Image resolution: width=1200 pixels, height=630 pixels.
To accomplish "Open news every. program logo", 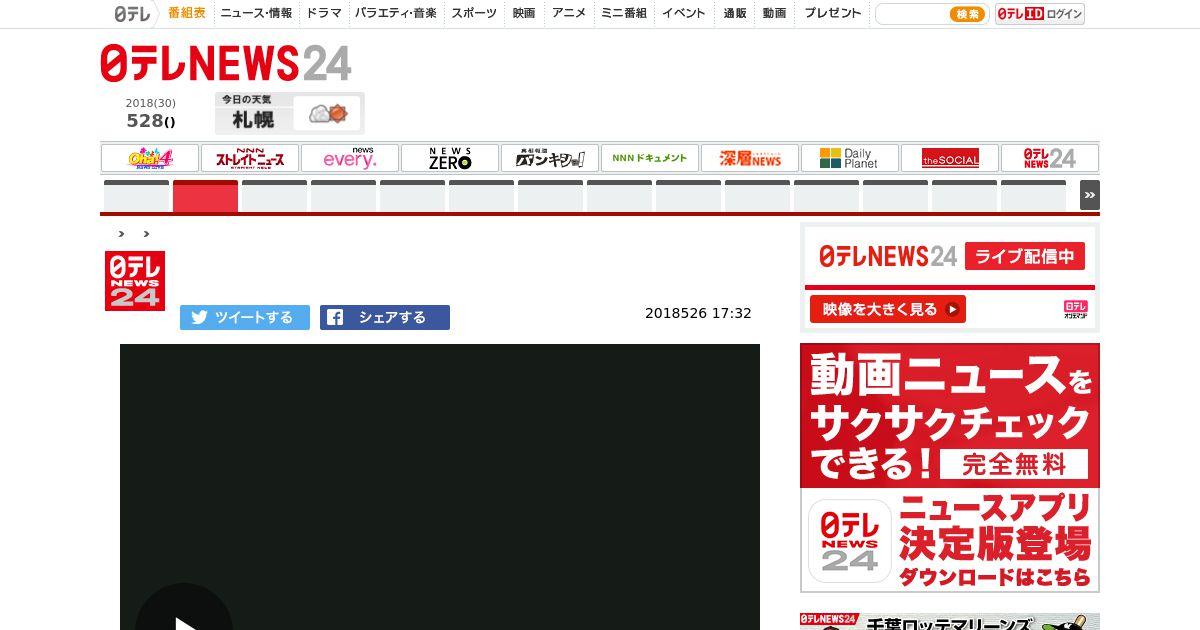I will click(x=350, y=158).
